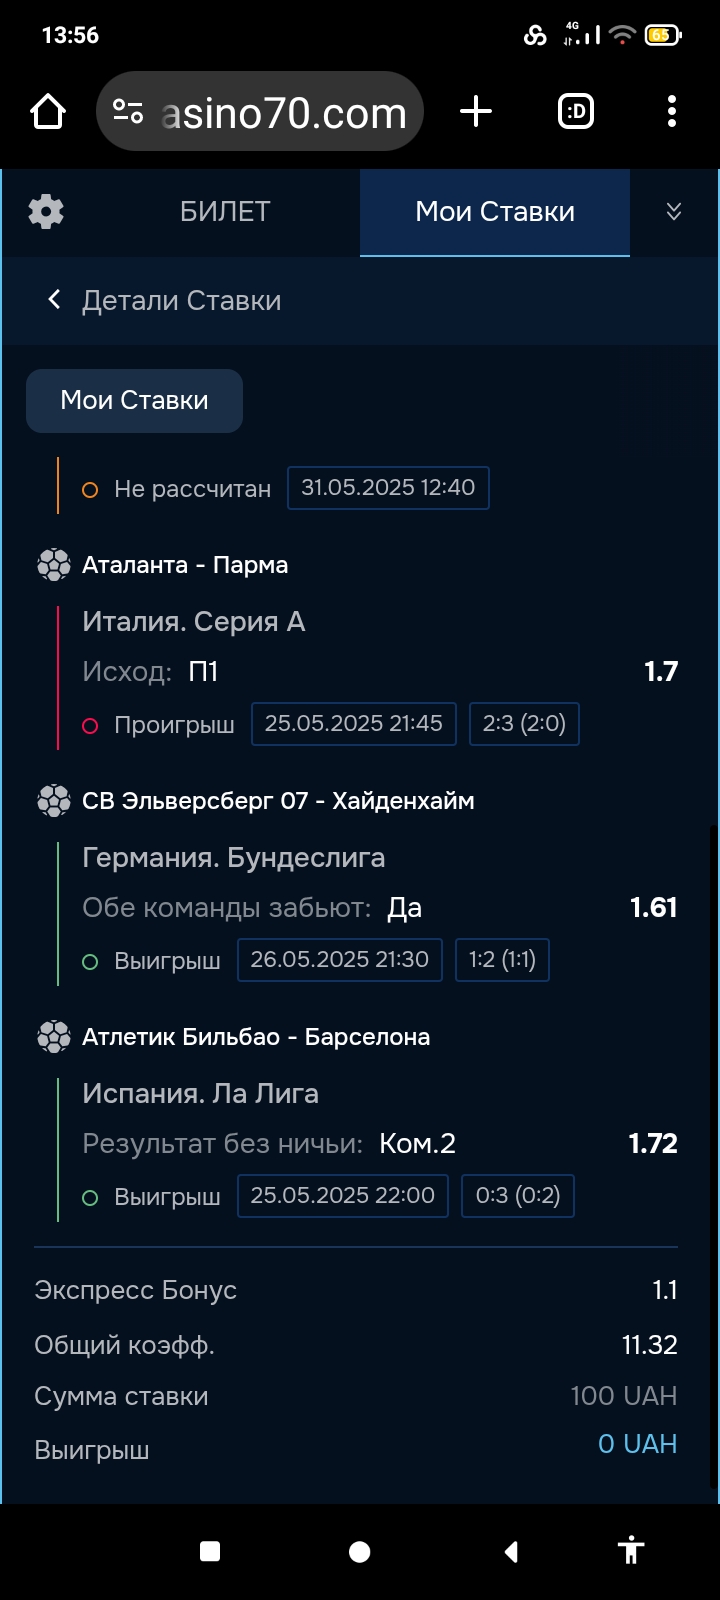Tap the 2:3 (2:0) score box
Viewport: 720px width, 1600px height.
524,724
